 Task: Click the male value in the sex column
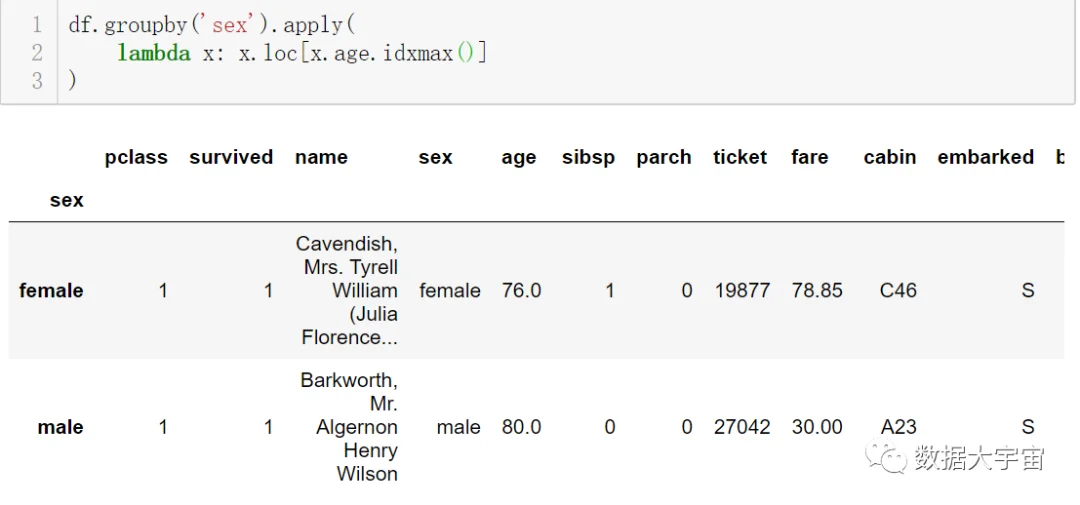[x=459, y=427]
